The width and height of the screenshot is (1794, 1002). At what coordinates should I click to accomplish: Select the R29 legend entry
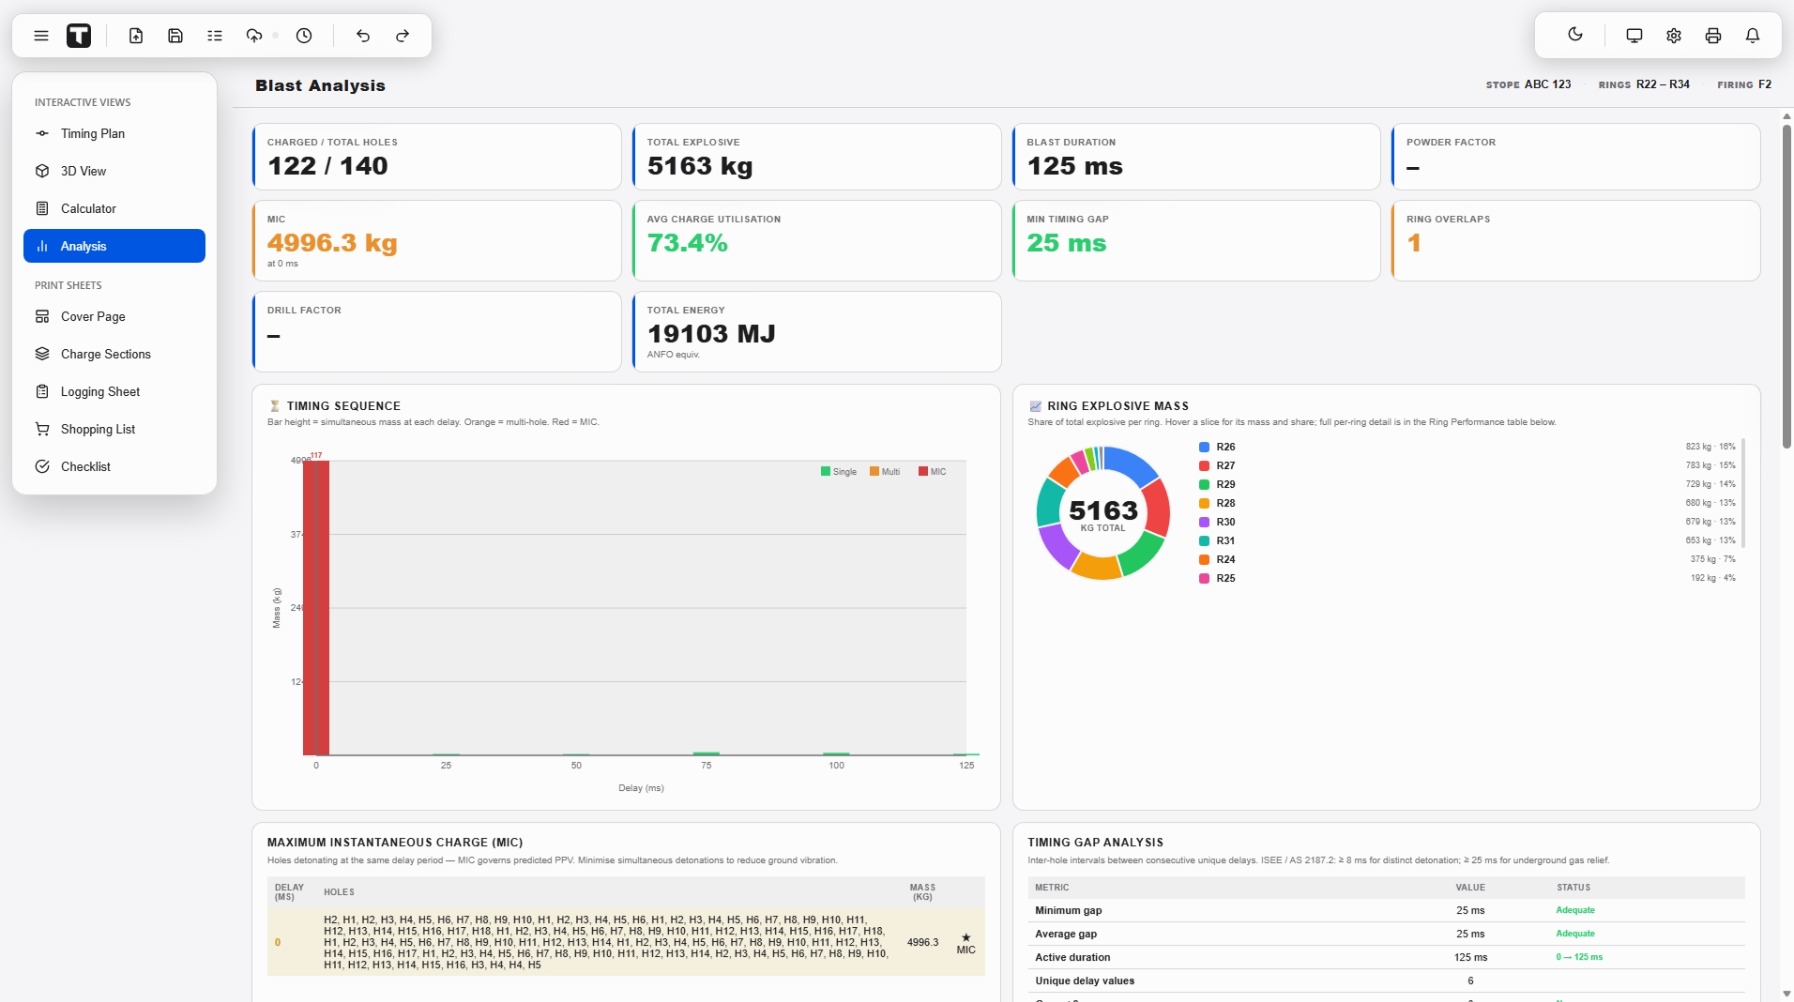pos(1467,484)
